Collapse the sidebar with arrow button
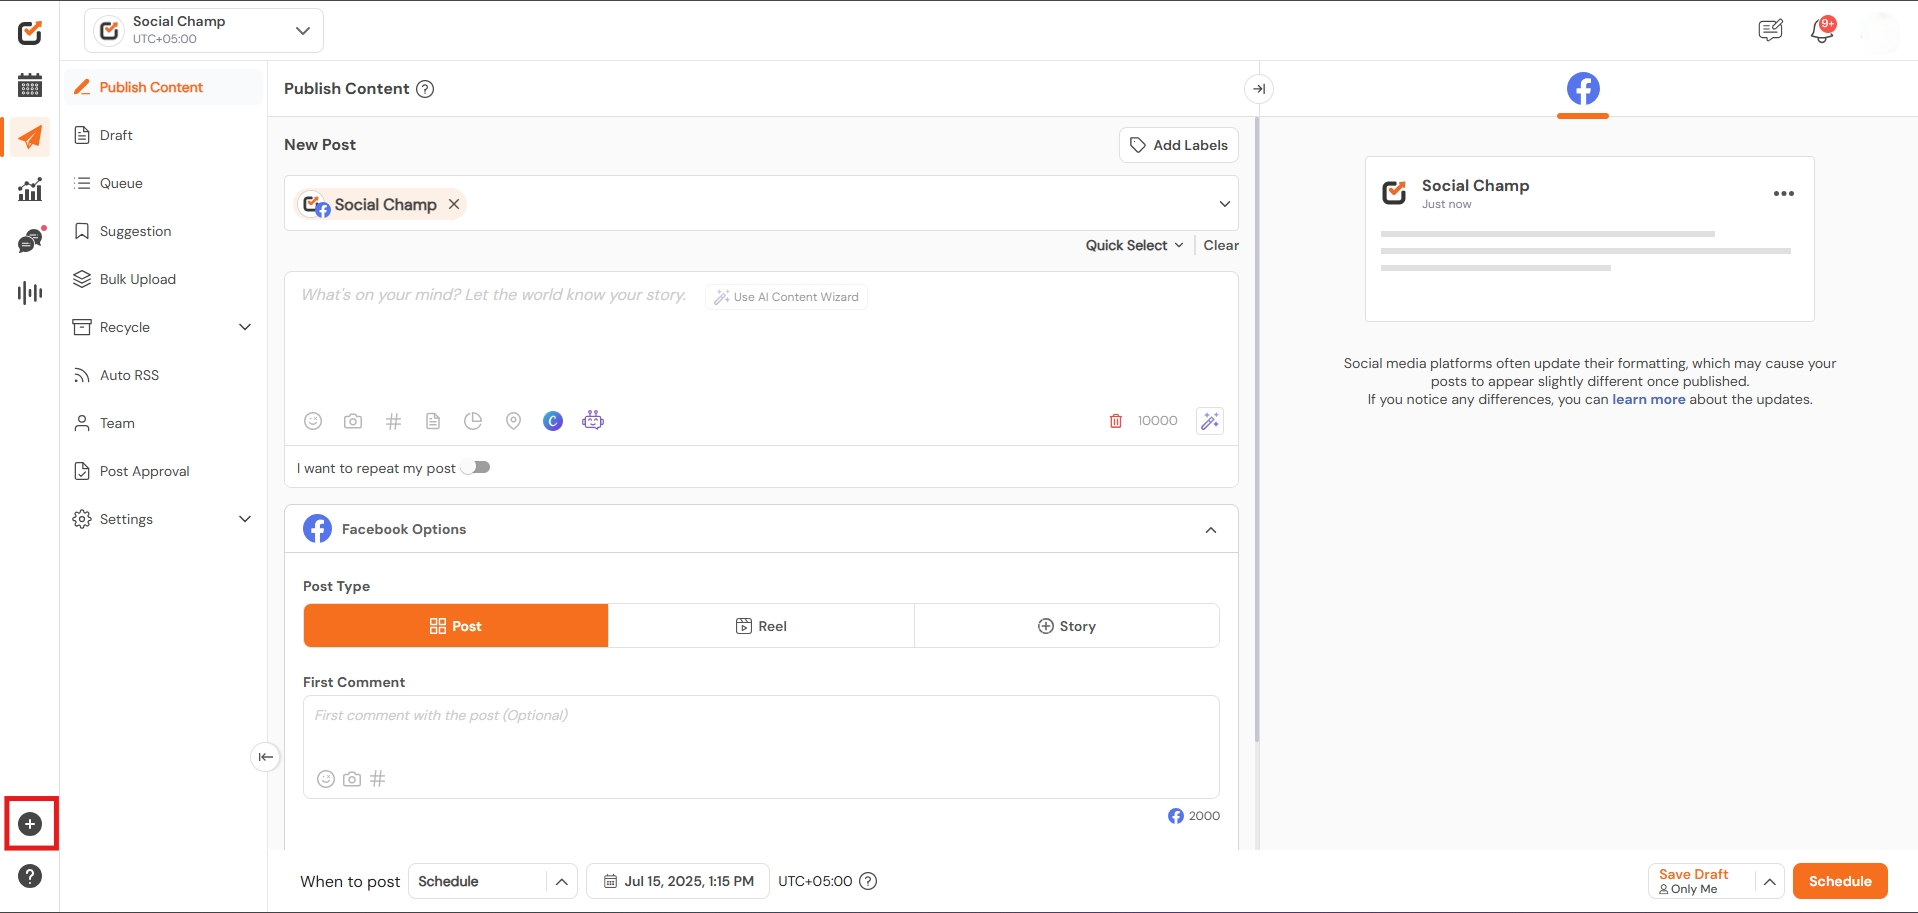Image resolution: width=1918 pixels, height=913 pixels. click(265, 757)
